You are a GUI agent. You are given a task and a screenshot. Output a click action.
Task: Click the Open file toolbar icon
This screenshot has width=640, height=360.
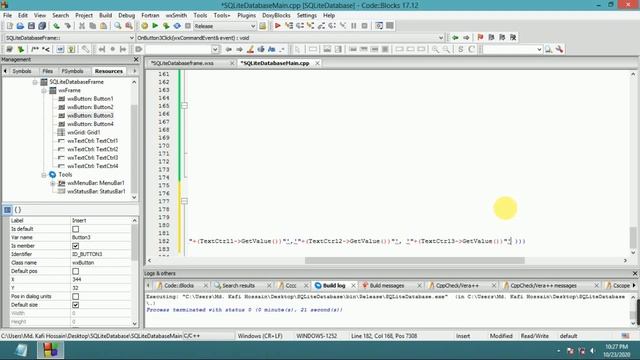point(20,26)
